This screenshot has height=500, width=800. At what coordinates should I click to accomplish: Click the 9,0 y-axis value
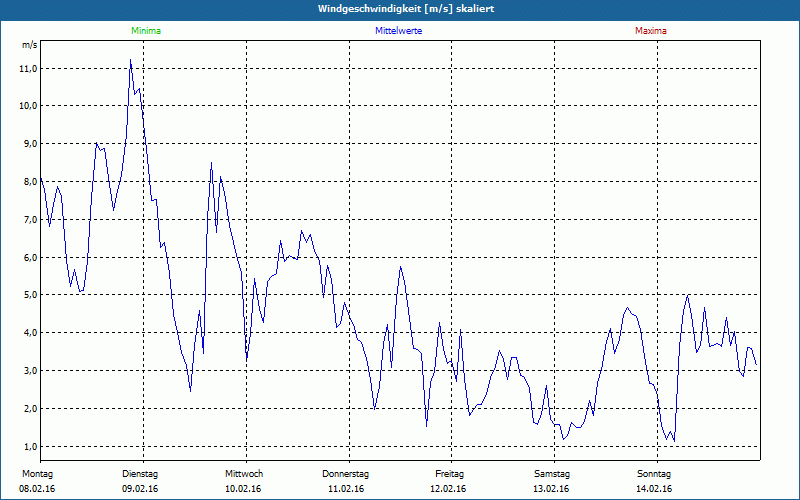pyautogui.click(x=30, y=144)
